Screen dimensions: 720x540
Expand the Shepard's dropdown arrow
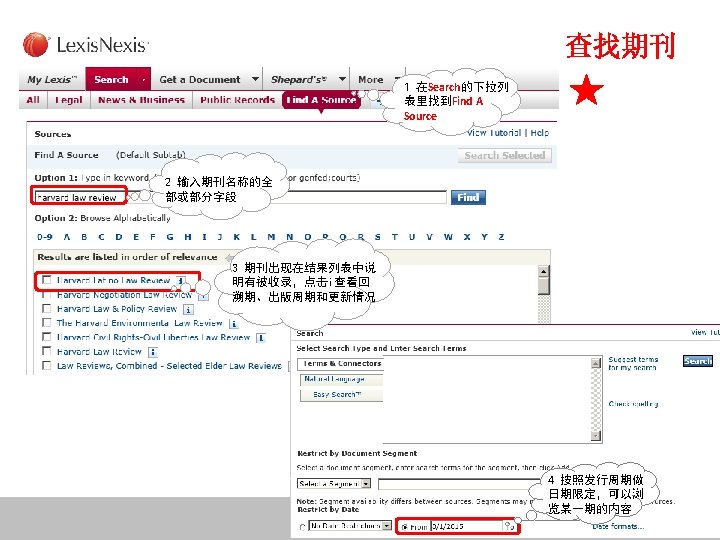point(342,79)
